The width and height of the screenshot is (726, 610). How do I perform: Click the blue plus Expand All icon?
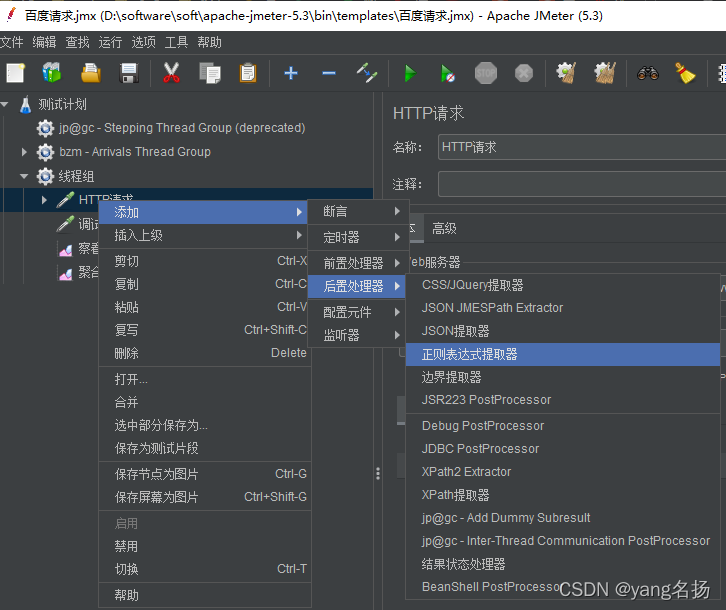291,73
